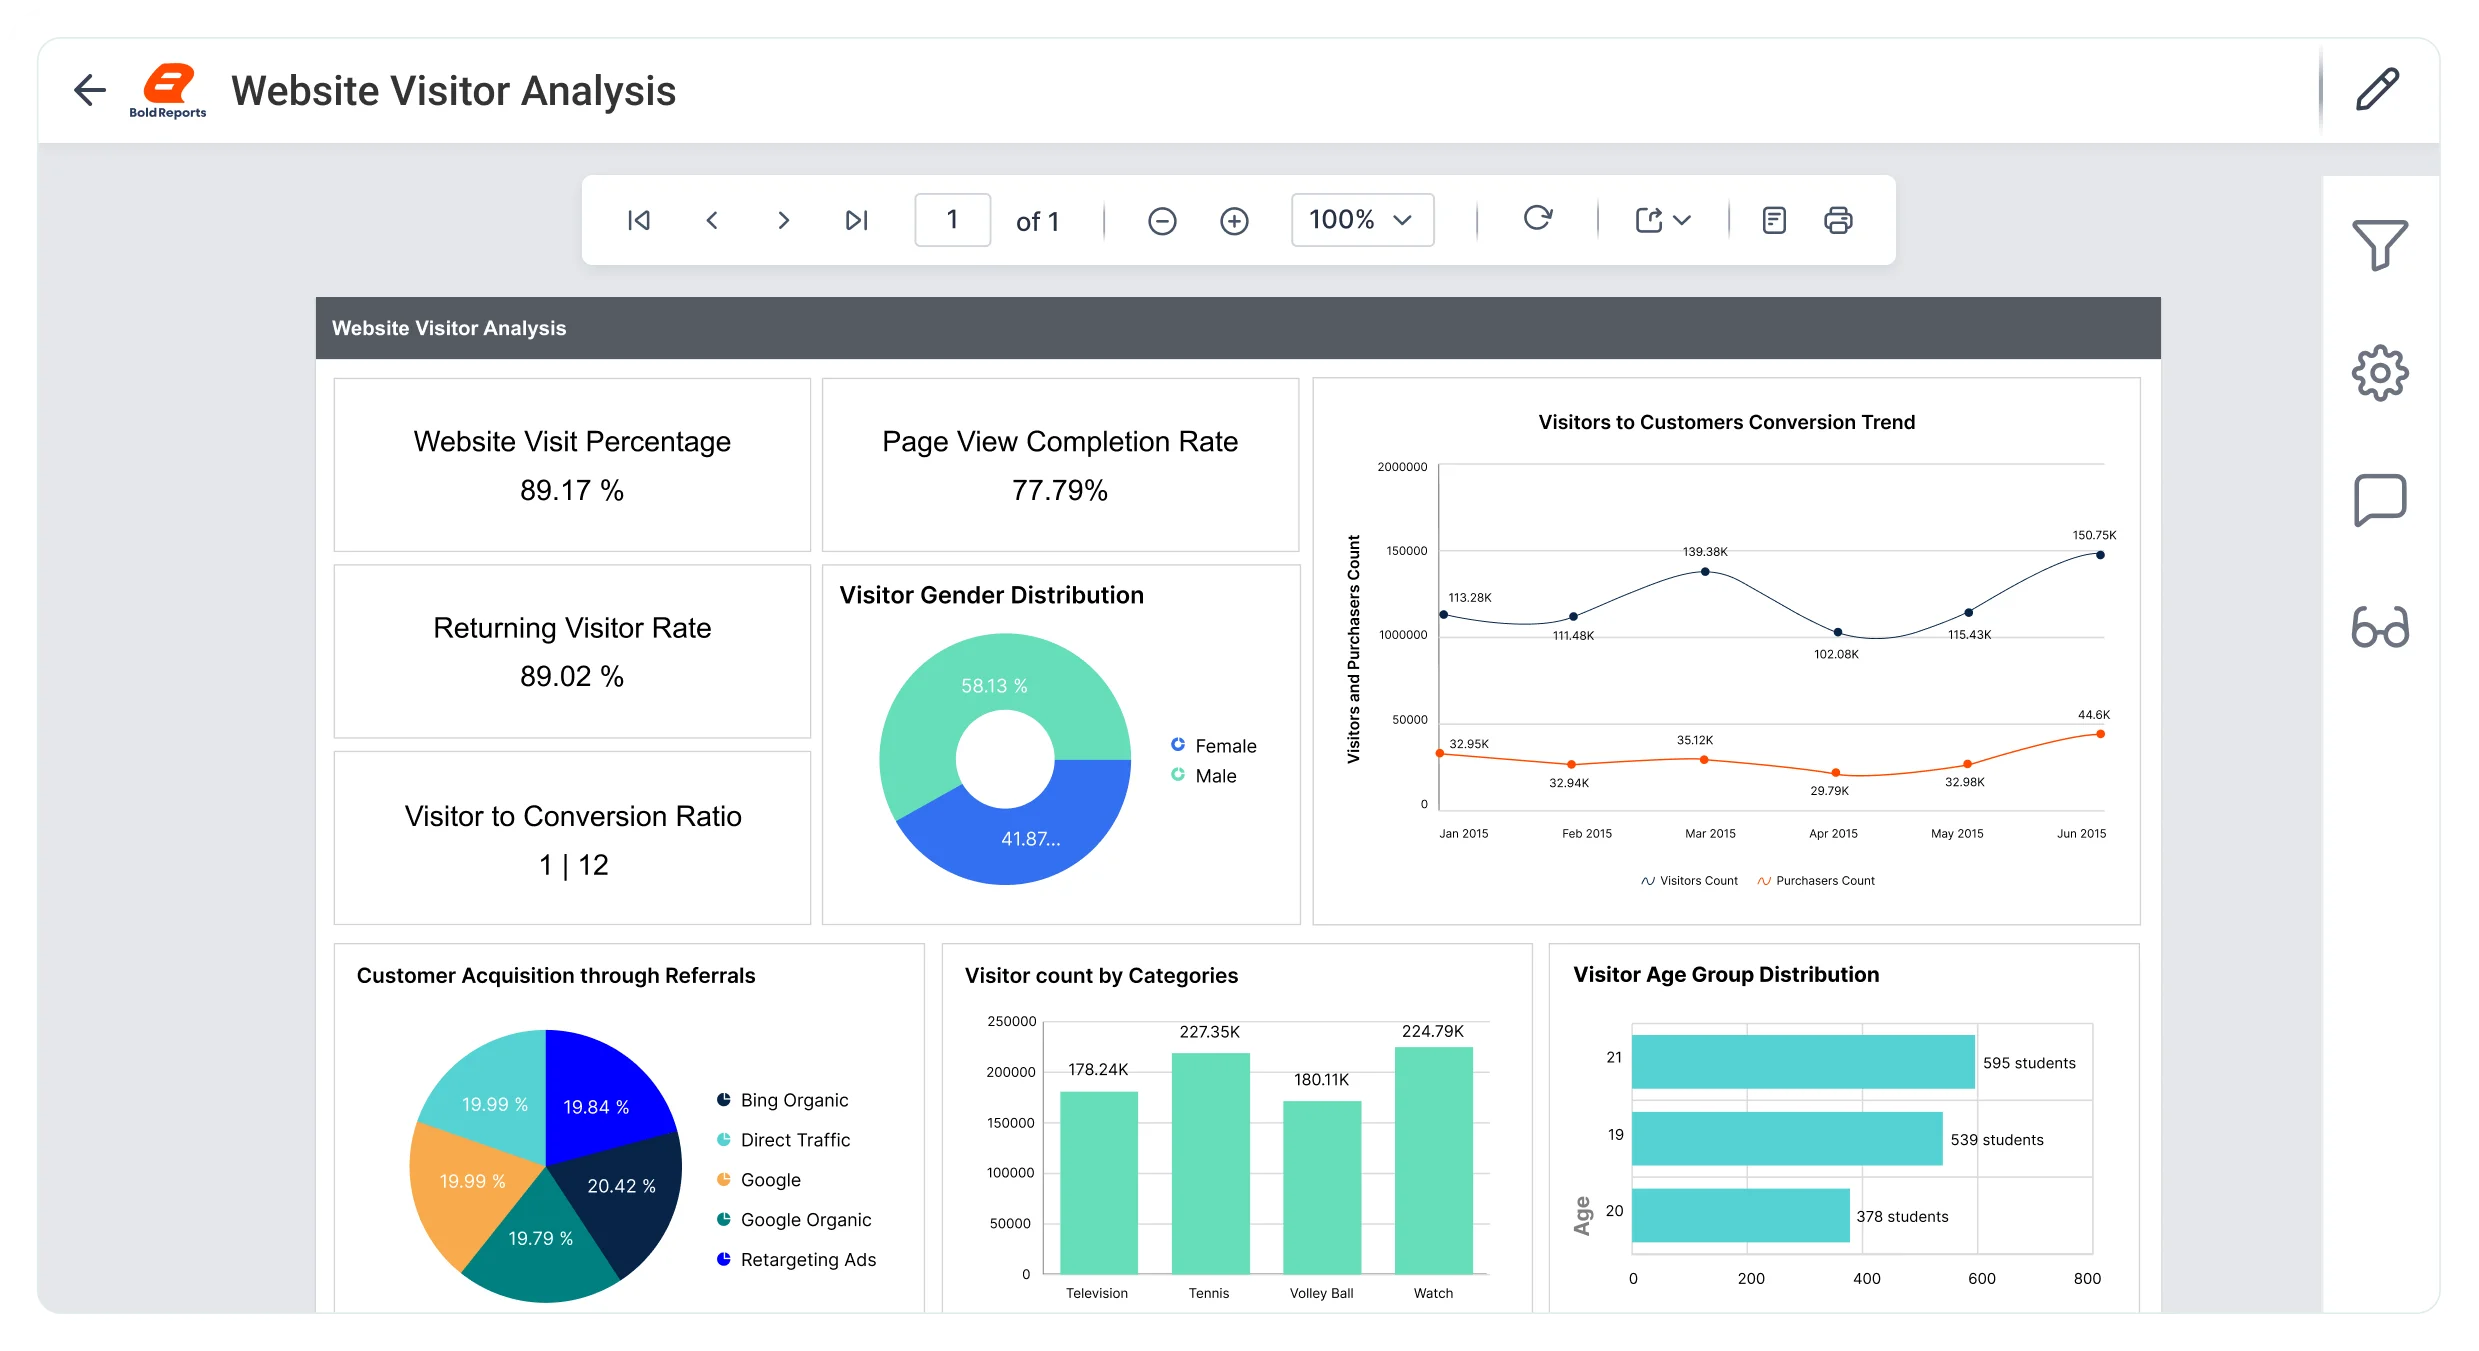This screenshot has height=1351, width=2479.
Task: Toggle the Purchasers Count legend item
Action: (1816, 881)
